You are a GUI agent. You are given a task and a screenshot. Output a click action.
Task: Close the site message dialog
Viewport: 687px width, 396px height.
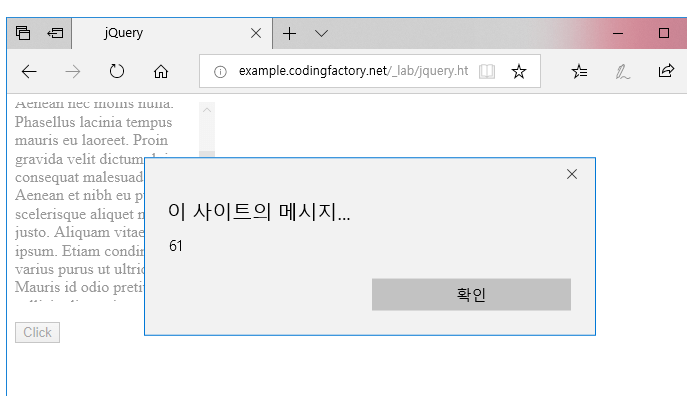(572, 174)
